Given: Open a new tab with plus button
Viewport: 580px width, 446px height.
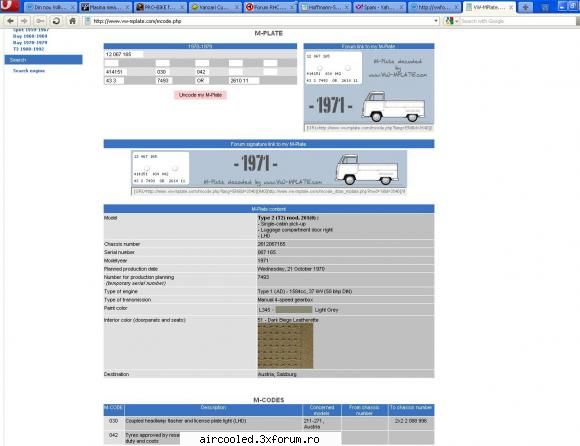Looking at the screenshot, I should pos(525,7).
